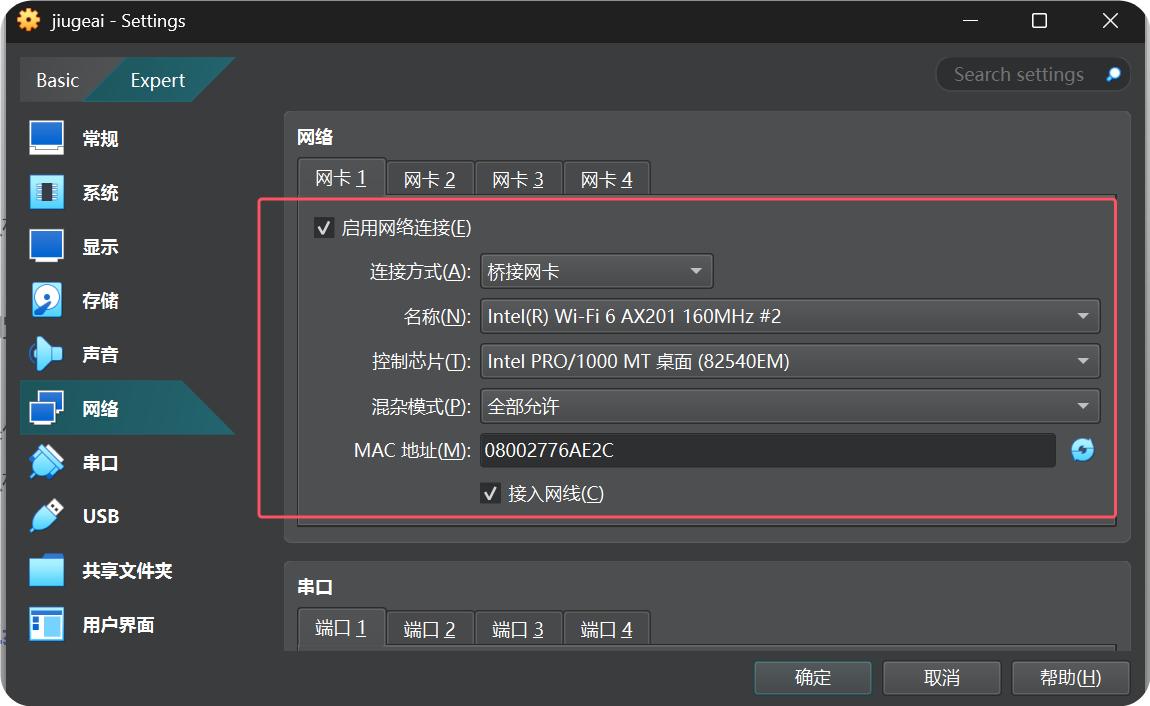Switch to the Basic mode tab
Screen dimensions: 1150x706
(57, 80)
